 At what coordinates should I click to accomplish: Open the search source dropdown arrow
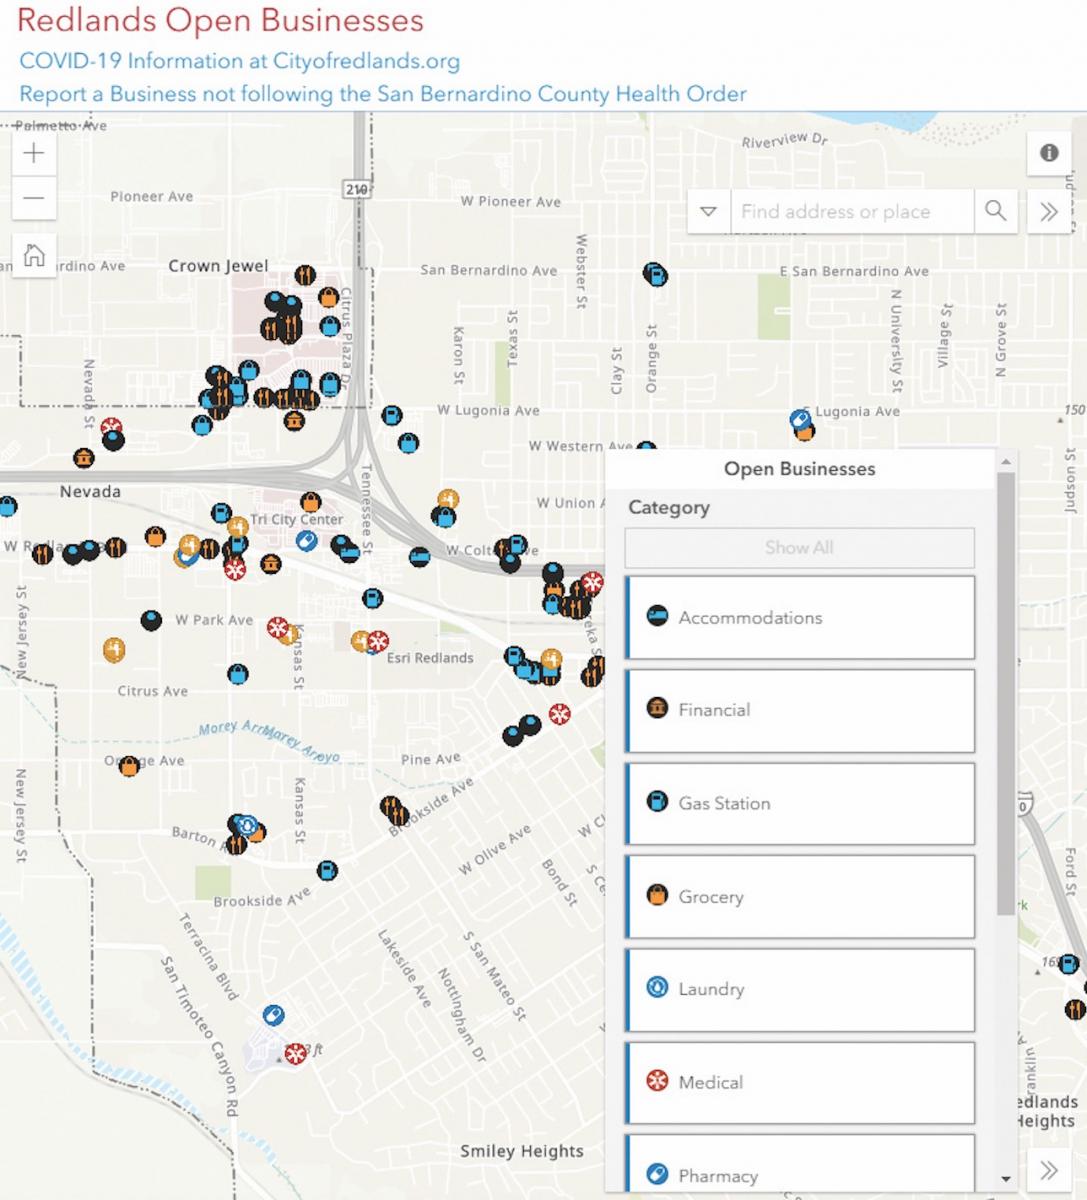709,211
